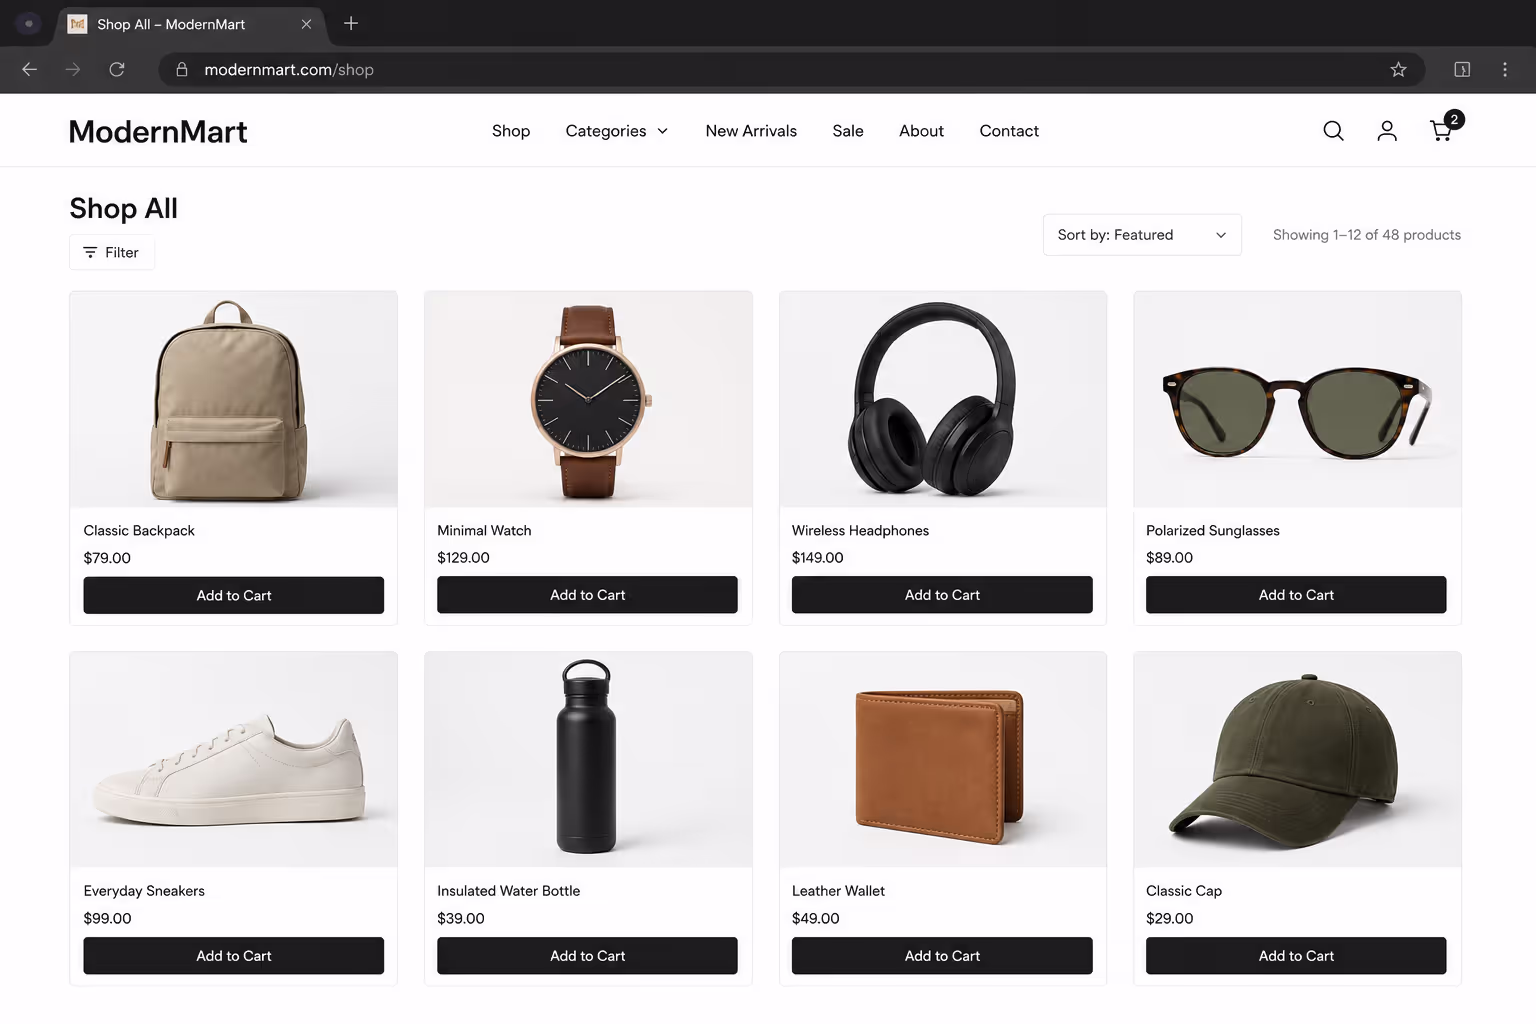Open the browser side panel icon

click(x=1462, y=69)
